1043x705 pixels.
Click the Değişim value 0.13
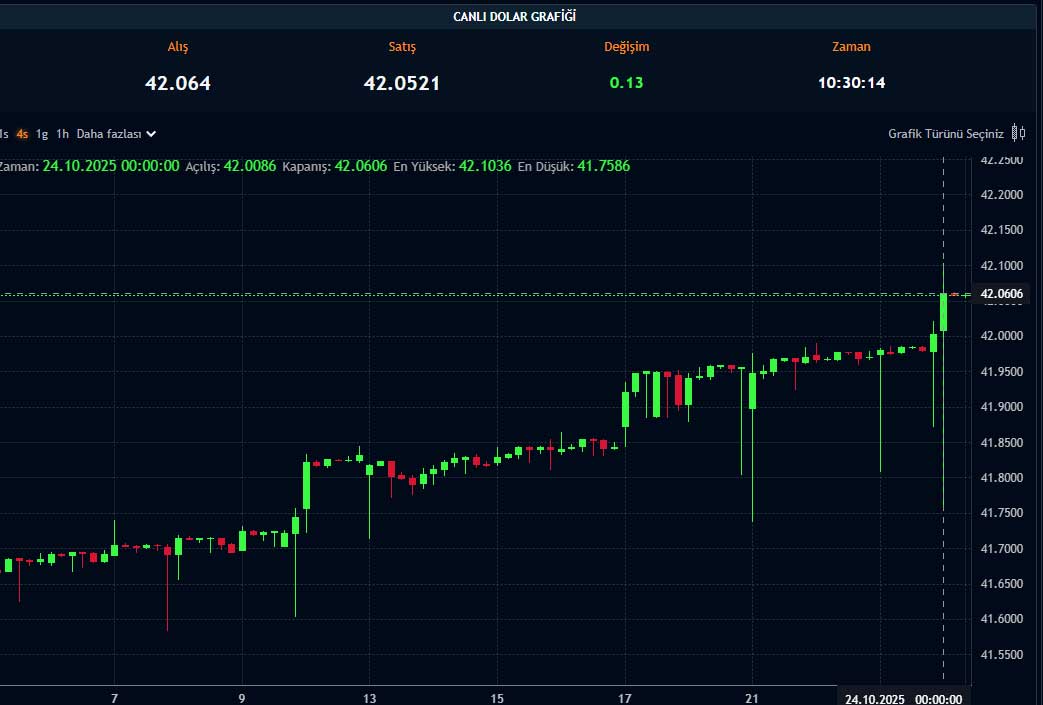(x=626, y=83)
